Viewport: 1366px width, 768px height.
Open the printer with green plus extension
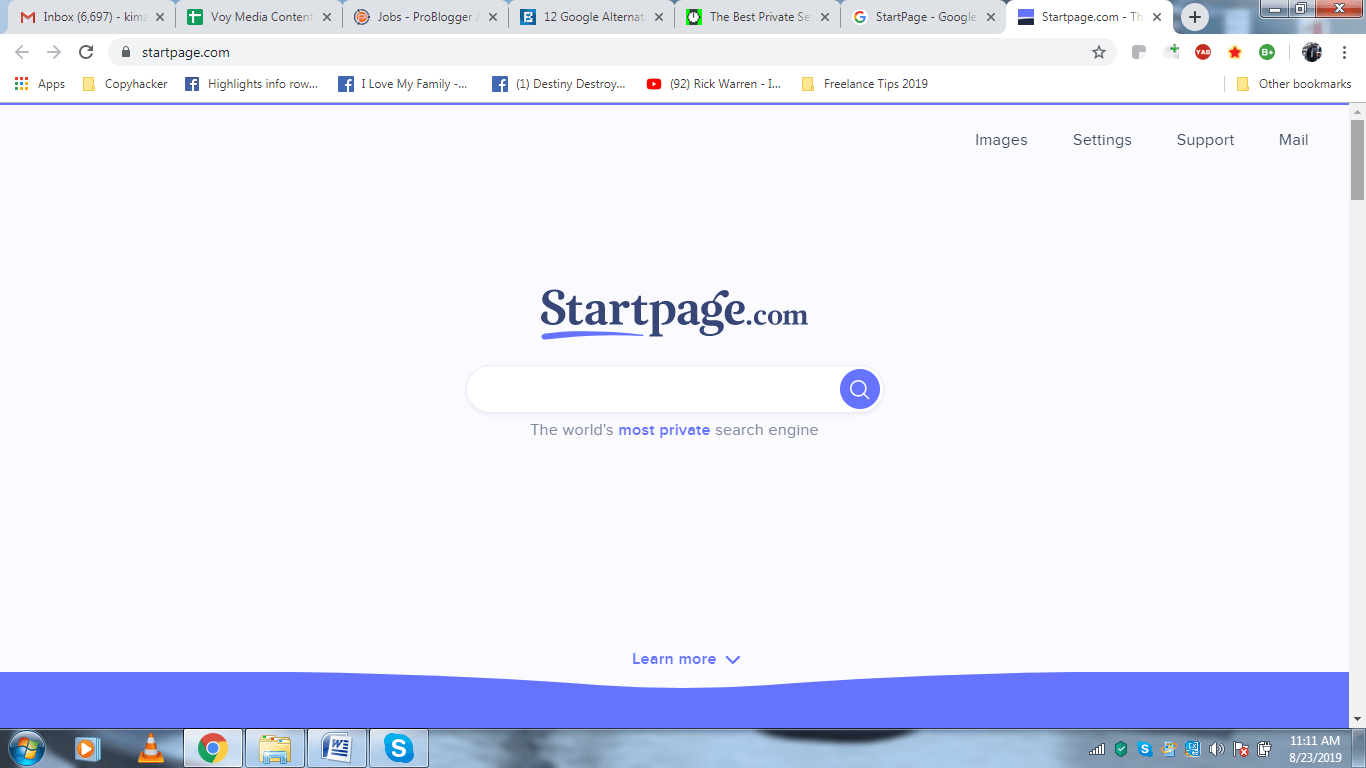pyautogui.click(x=1171, y=52)
